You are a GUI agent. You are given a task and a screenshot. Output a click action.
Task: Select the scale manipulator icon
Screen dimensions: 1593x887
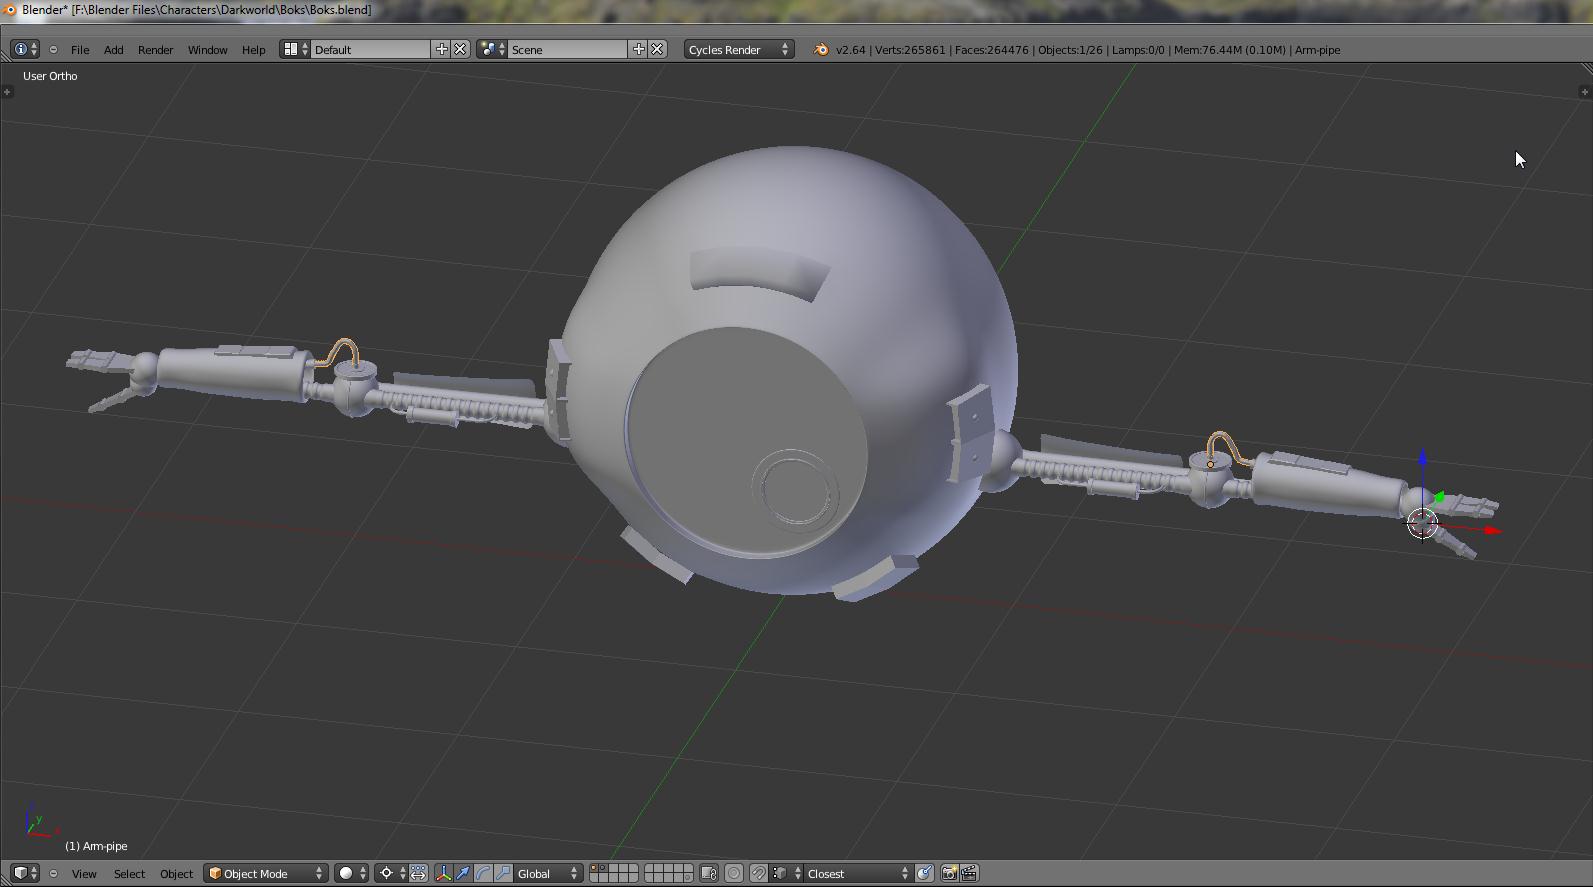coord(503,873)
